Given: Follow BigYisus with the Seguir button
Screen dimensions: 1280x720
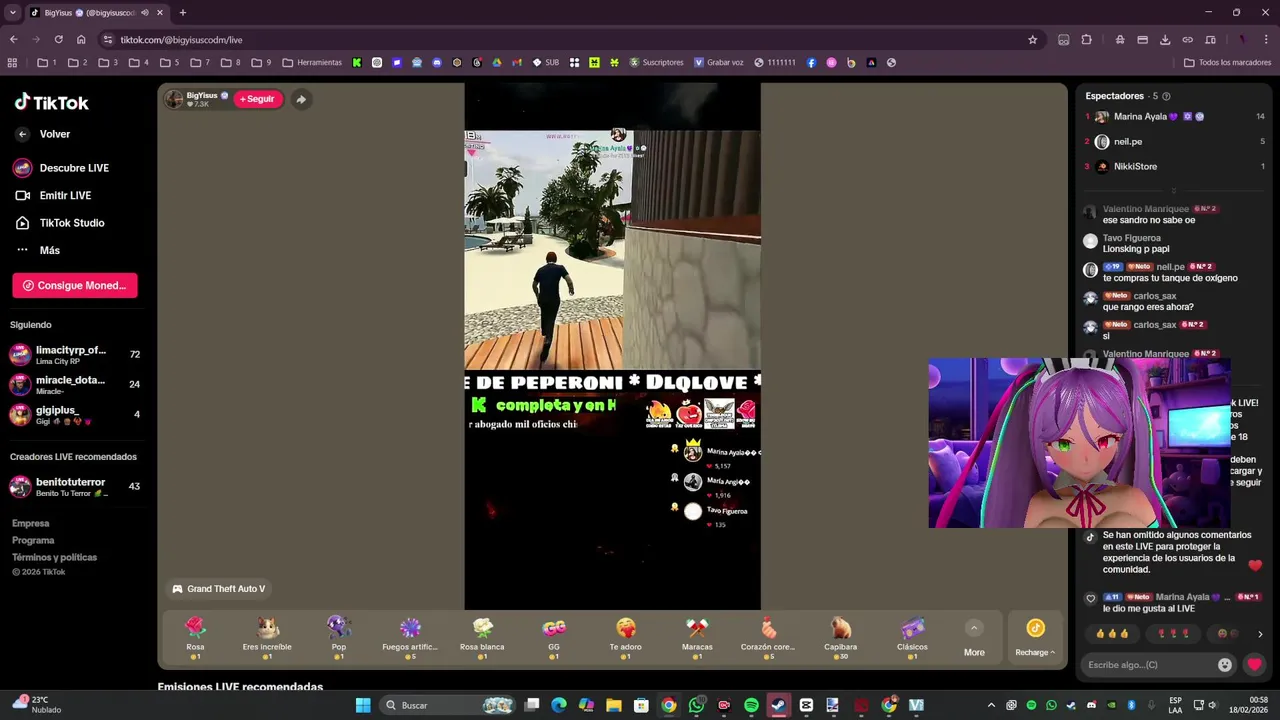Looking at the screenshot, I should click(257, 99).
